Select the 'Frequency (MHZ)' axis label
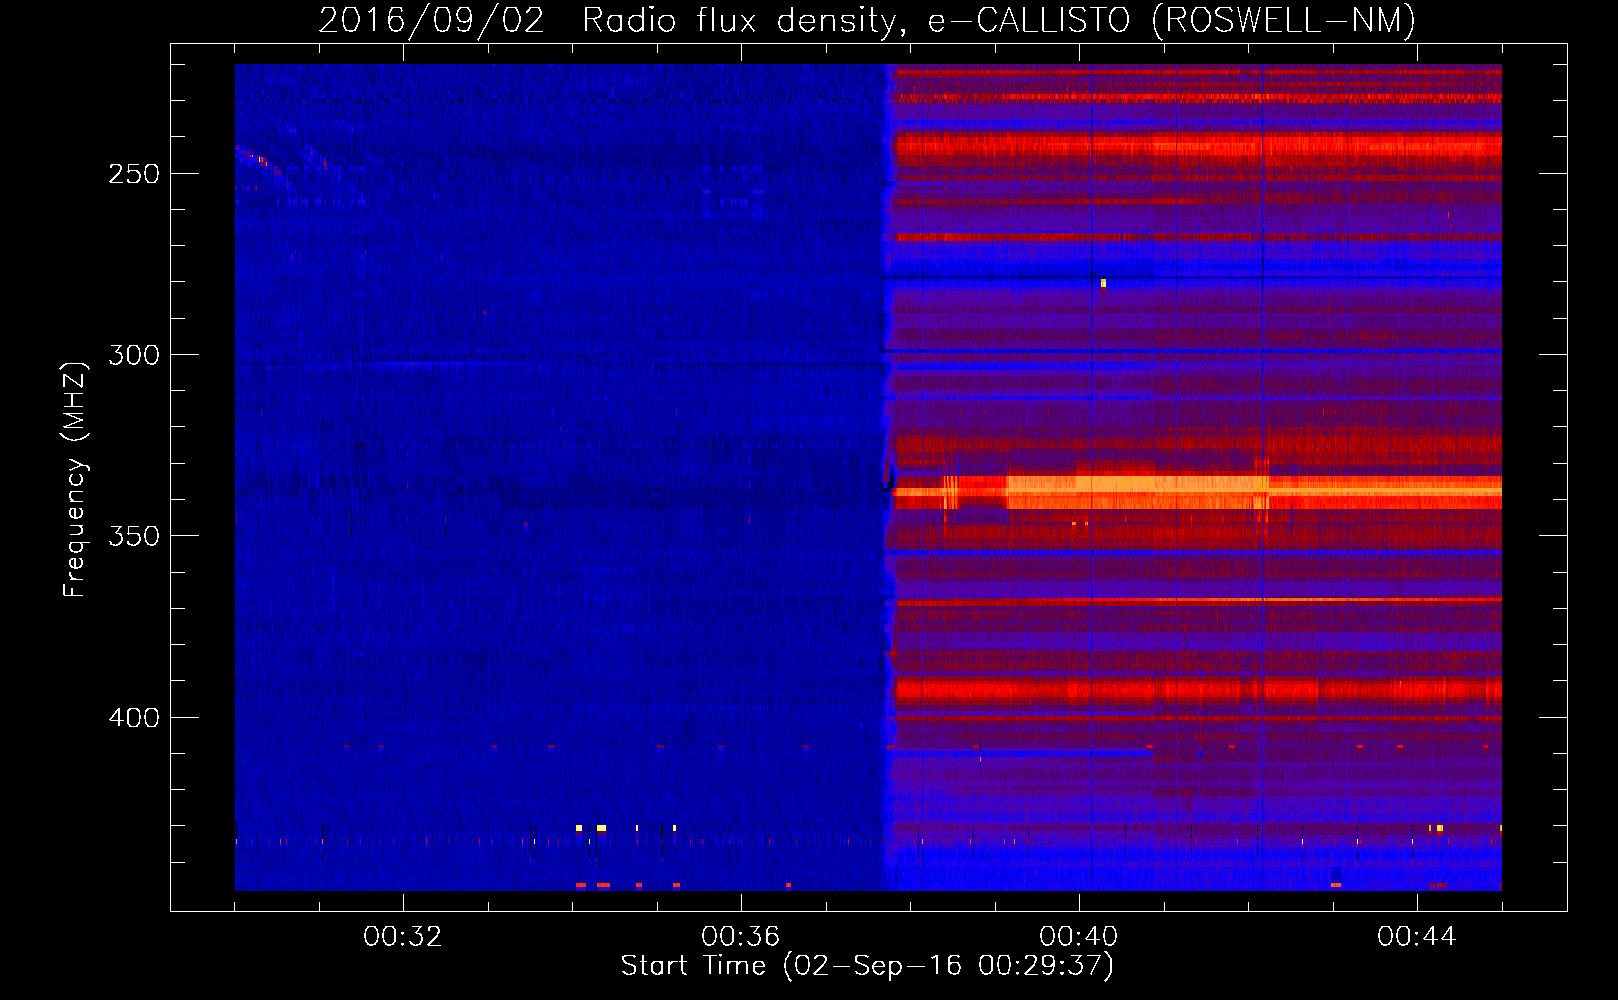The width and height of the screenshot is (1618, 1000). click(75, 480)
